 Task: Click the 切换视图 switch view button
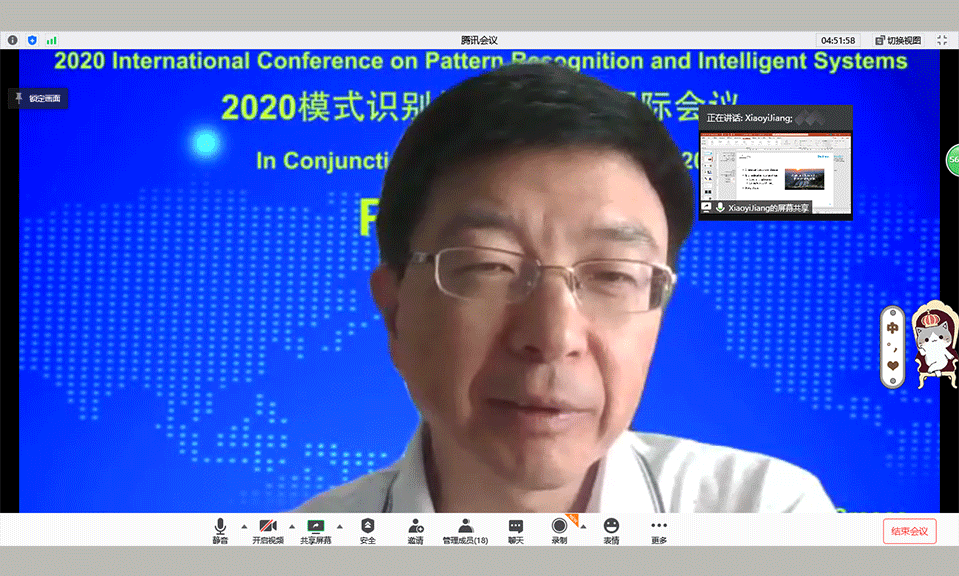click(x=897, y=40)
